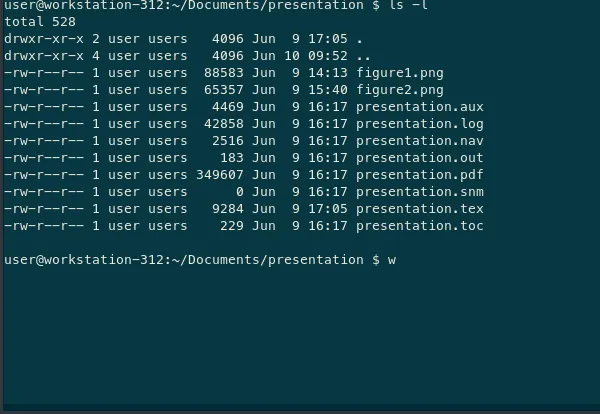The height and width of the screenshot is (414, 600).
Task: Select the presentation.log file entry
Action: pyautogui.click(x=420, y=124)
